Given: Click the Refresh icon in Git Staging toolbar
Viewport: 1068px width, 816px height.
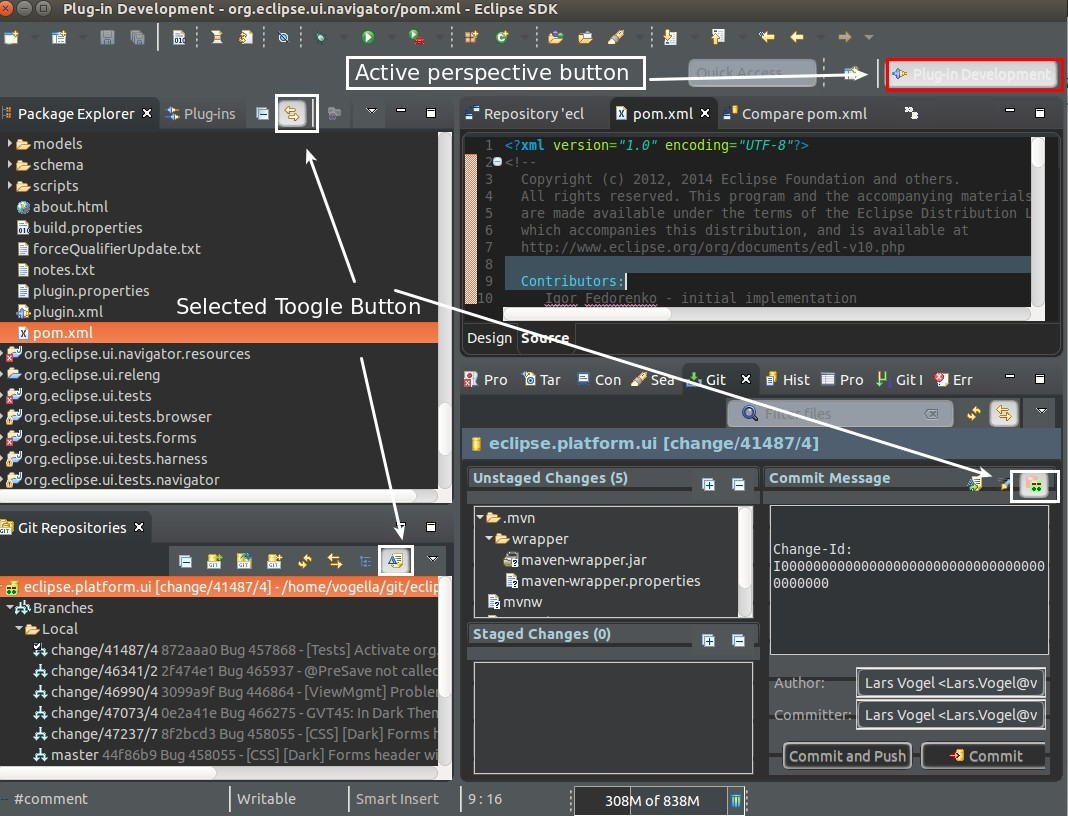Looking at the screenshot, I should (973, 413).
